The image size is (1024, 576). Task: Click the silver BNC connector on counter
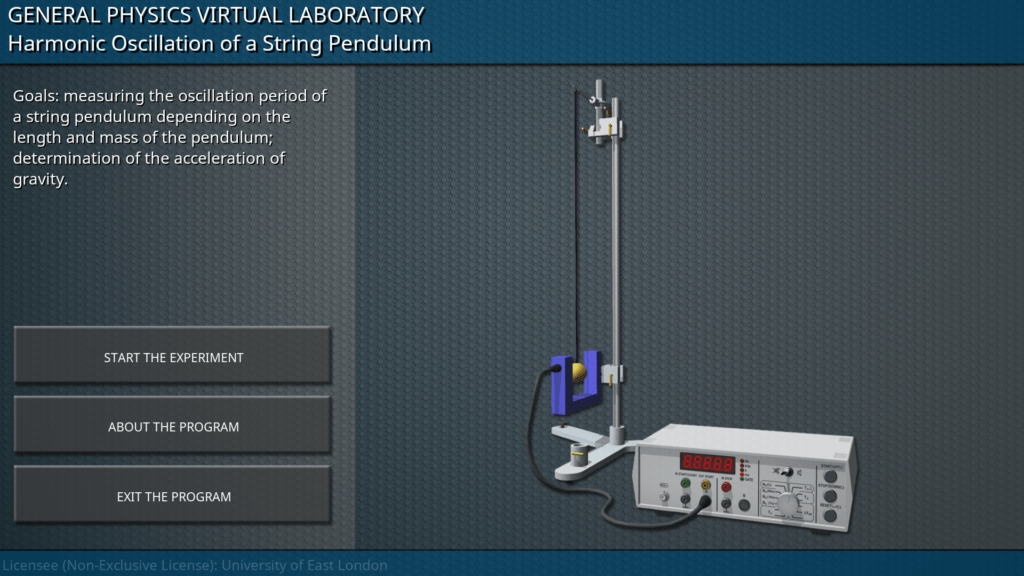click(x=662, y=495)
